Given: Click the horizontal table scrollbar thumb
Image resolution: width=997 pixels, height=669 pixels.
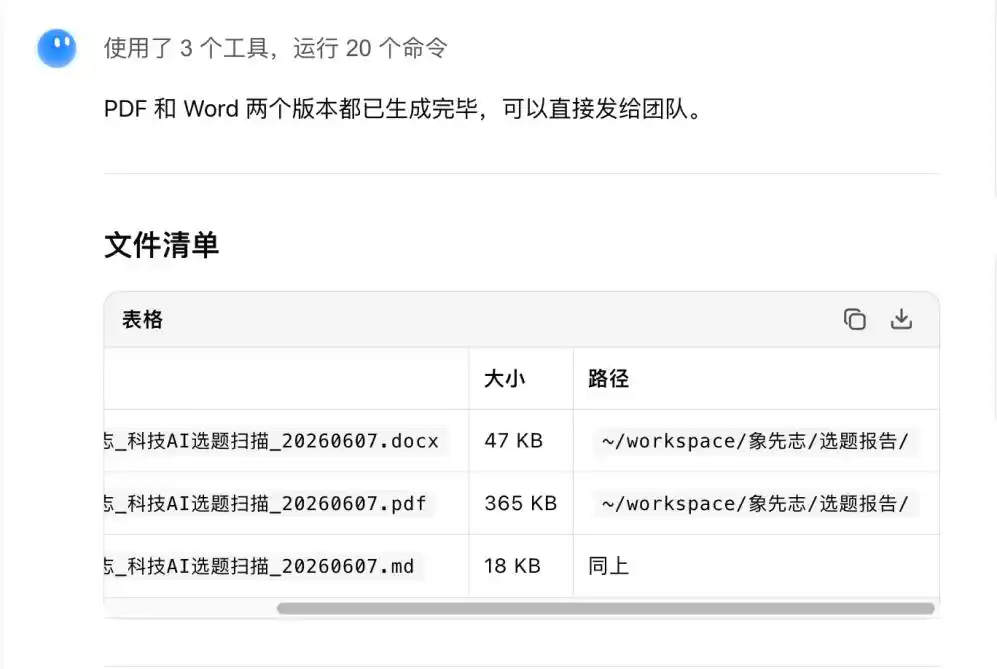Looking at the screenshot, I should tap(605, 609).
